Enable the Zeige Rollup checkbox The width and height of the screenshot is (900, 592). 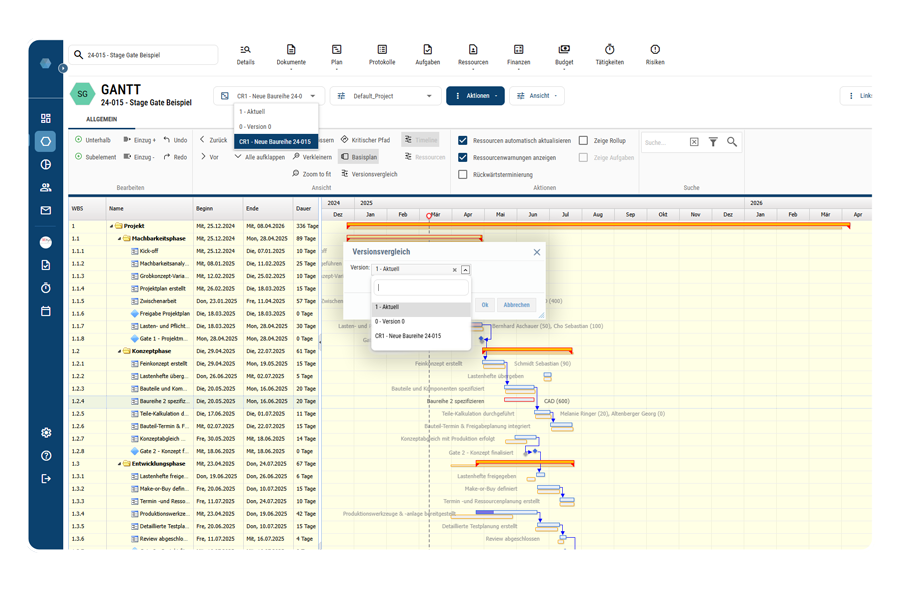[x=584, y=141]
